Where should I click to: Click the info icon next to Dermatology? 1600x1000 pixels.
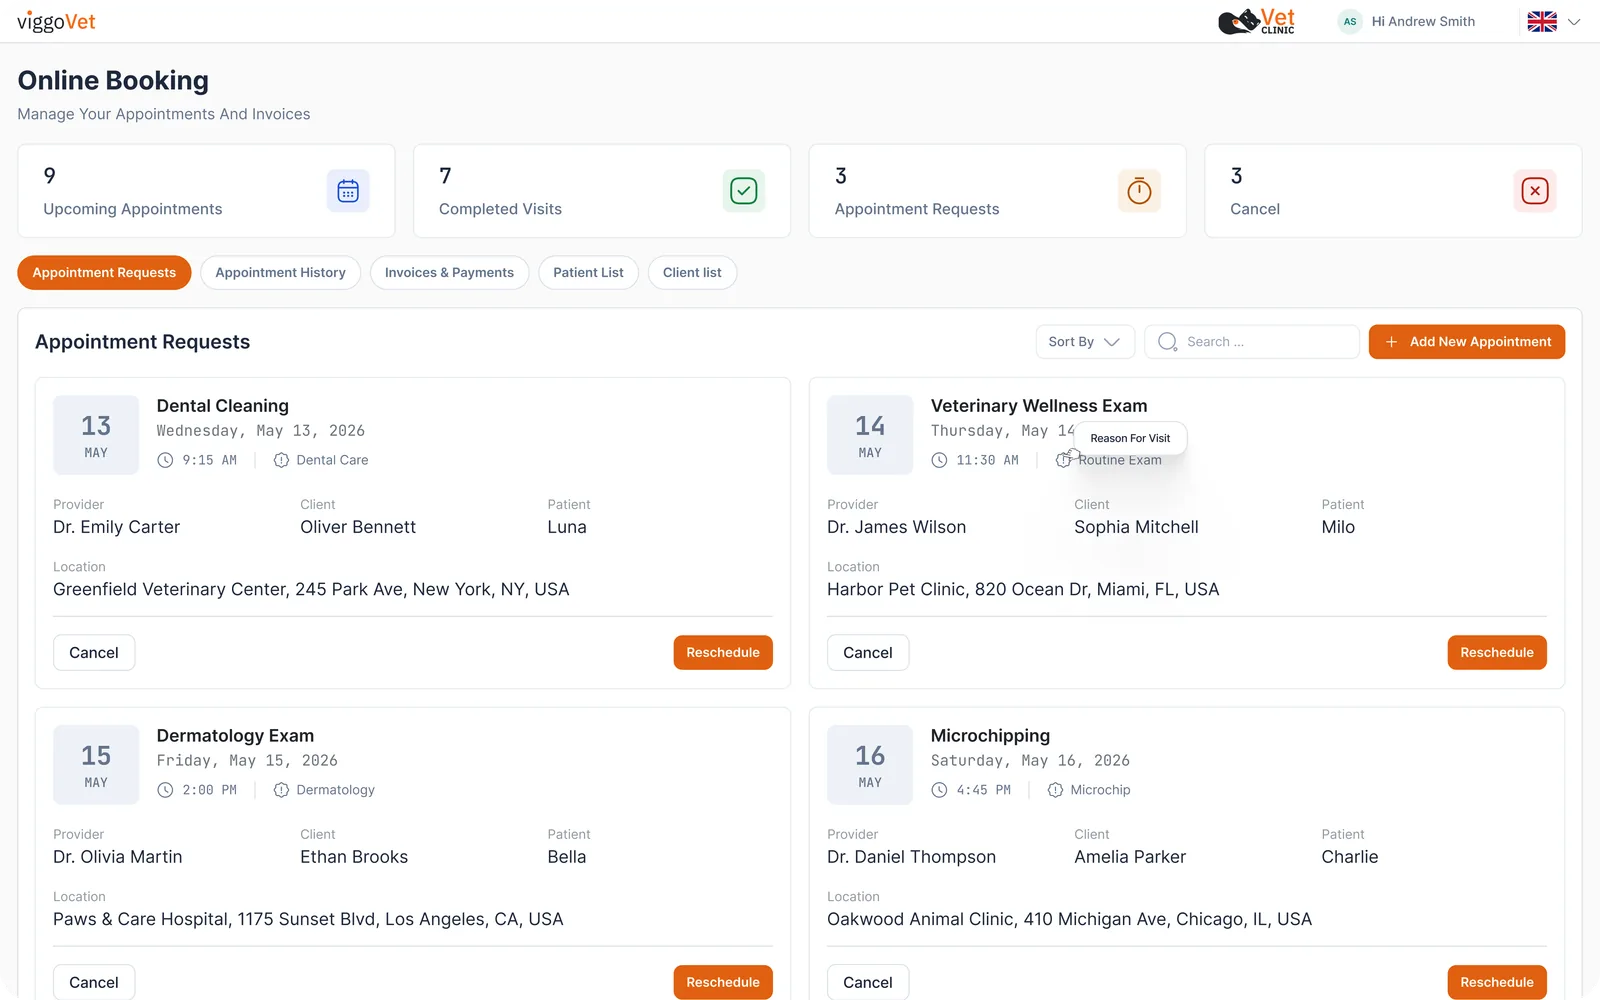tap(281, 790)
